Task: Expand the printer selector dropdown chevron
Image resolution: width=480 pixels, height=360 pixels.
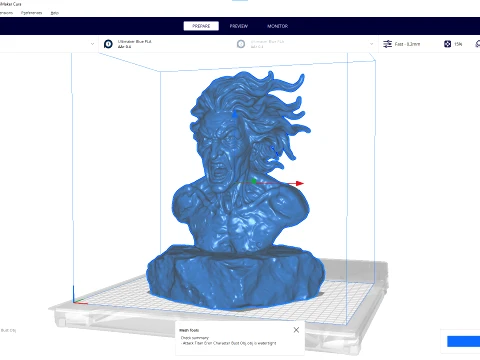Action: 92,44
